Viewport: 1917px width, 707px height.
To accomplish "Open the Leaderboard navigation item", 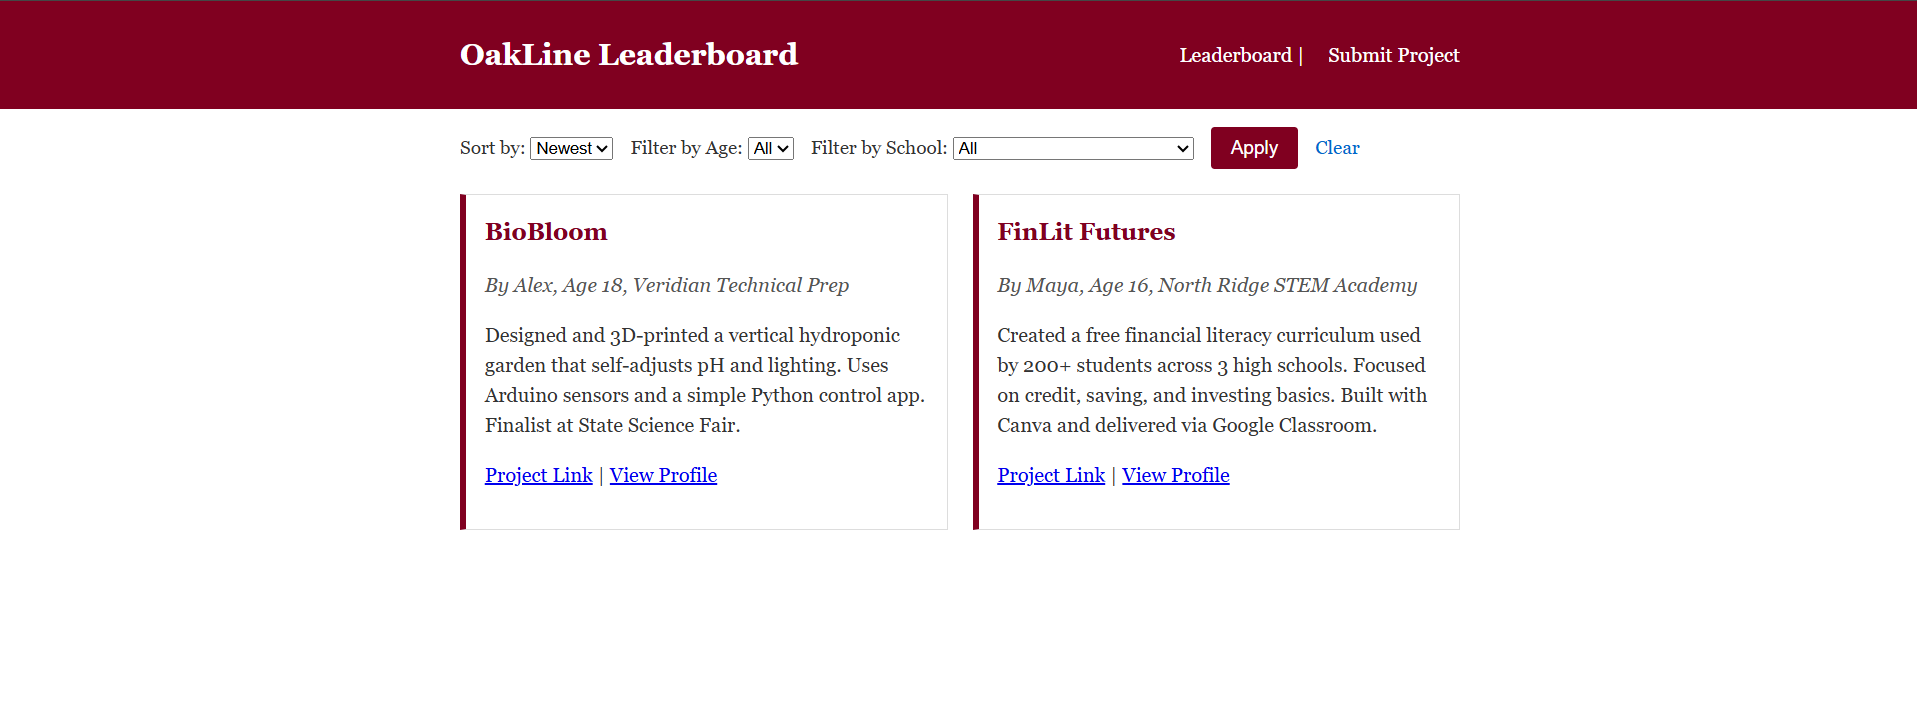I will point(1235,55).
